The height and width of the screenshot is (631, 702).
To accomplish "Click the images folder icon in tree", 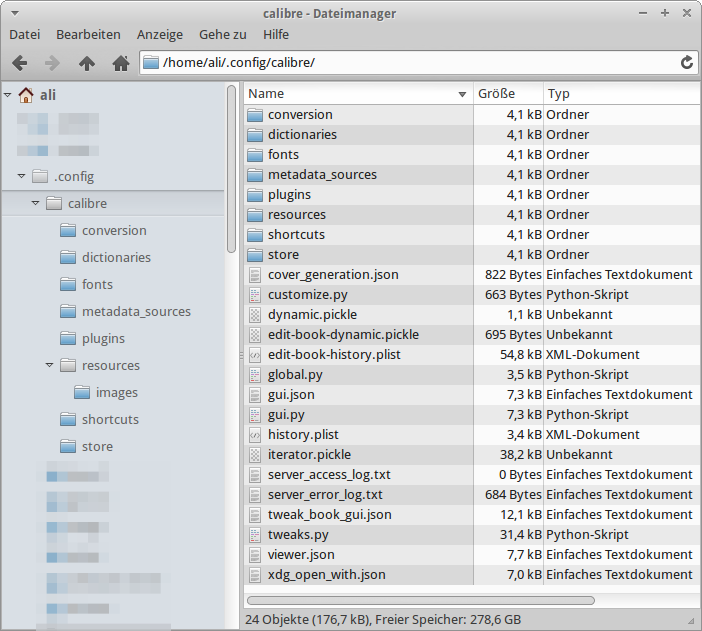I will coord(81,392).
